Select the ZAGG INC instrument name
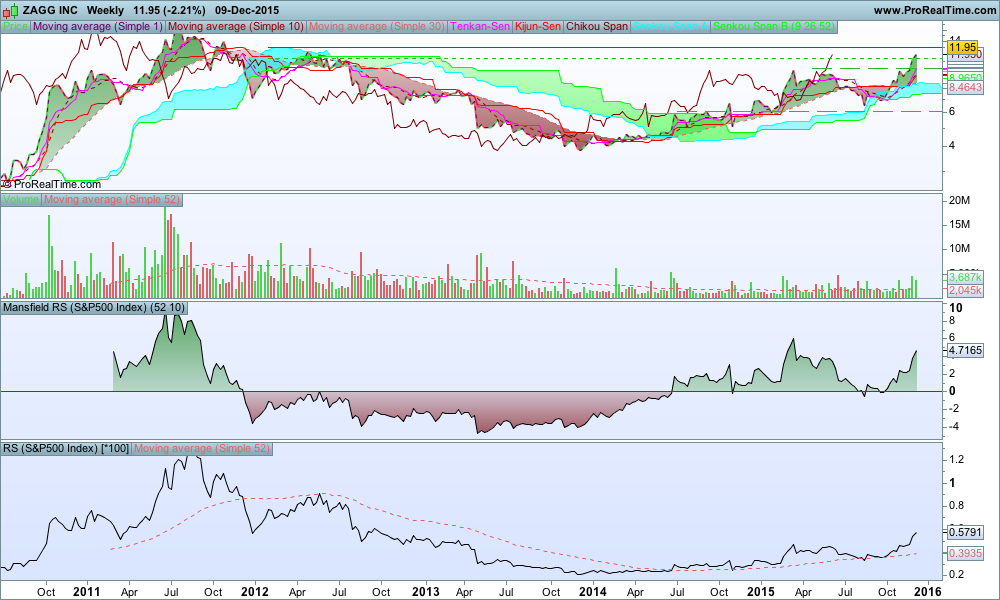Screen dimensions: 1000x600 [49, 10]
